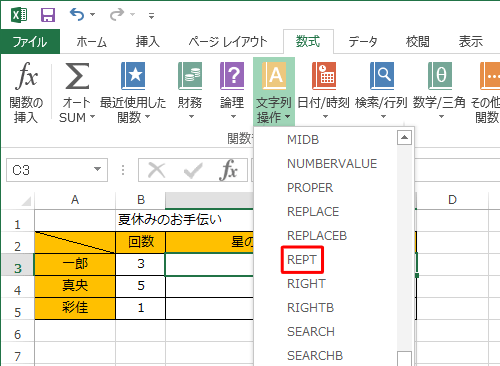Image resolution: width=500 pixels, height=366 pixels.
Task: Click the diagonal-line cell A2
Action: pyautogui.click(x=75, y=242)
